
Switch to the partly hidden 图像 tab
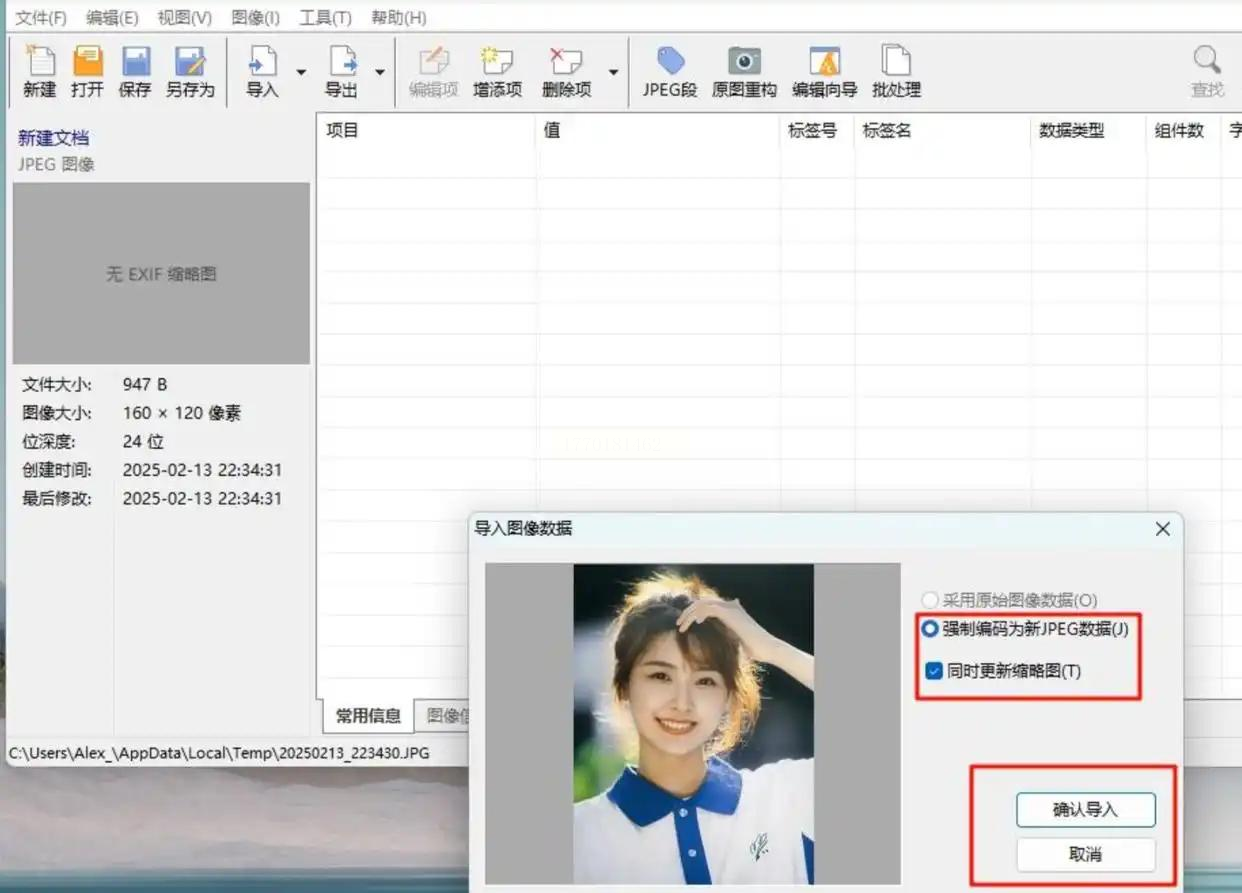click(x=443, y=715)
